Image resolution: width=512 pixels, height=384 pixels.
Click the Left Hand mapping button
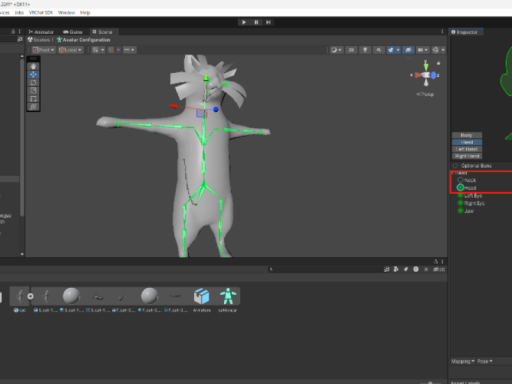tap(467, 149)
